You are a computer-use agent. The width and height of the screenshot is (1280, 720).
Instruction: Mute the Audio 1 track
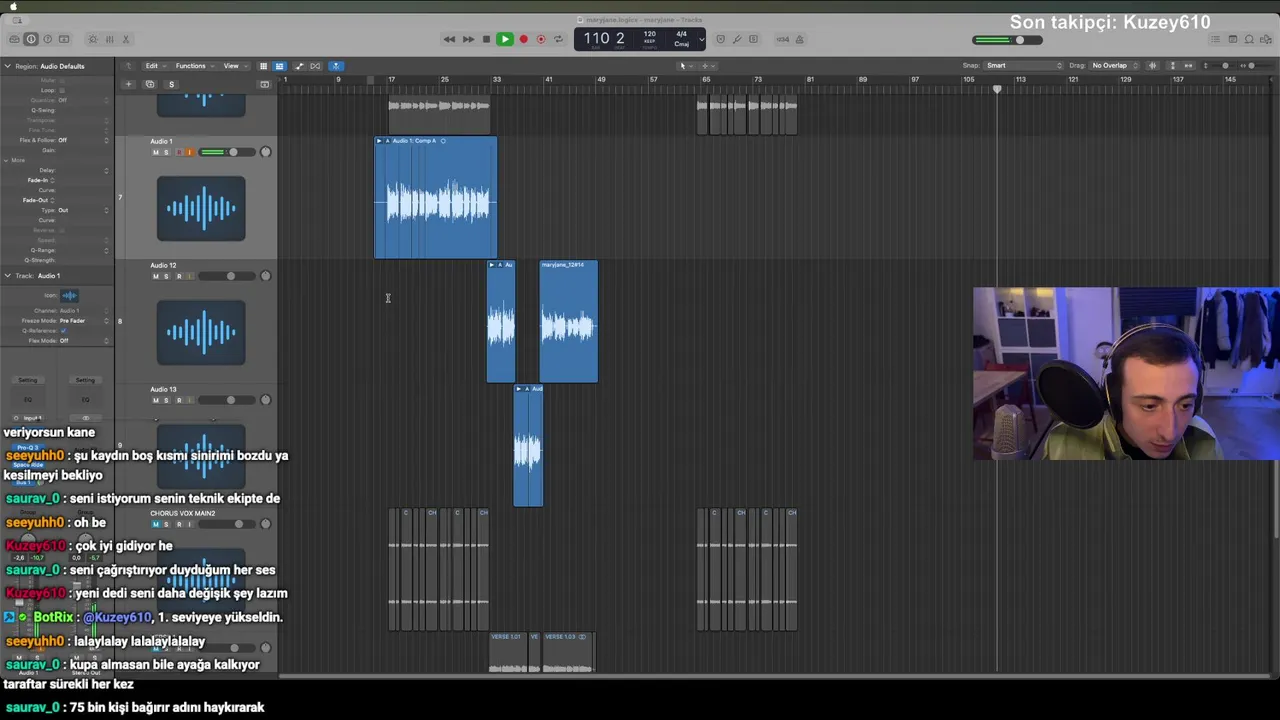(155, 152)
